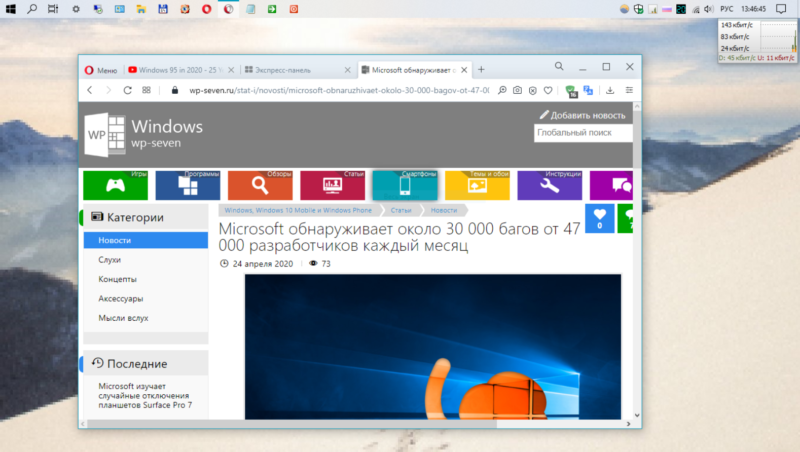Open the Opera Меню button

(101, 70)
